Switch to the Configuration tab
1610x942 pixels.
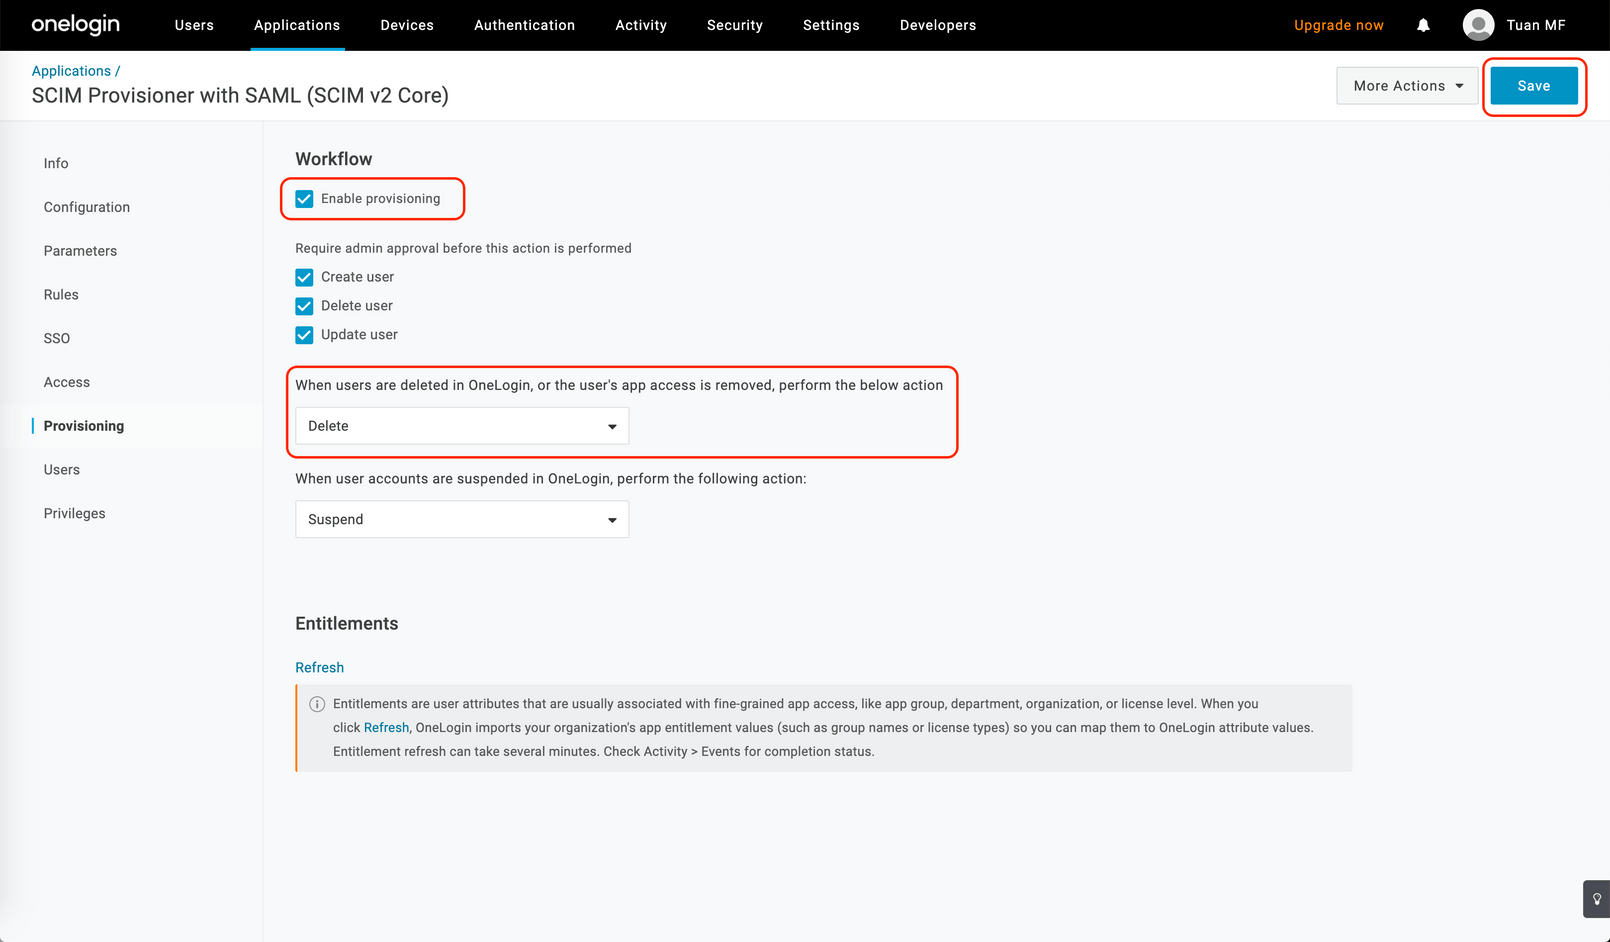pyautogui.click(x=87, y=207)
